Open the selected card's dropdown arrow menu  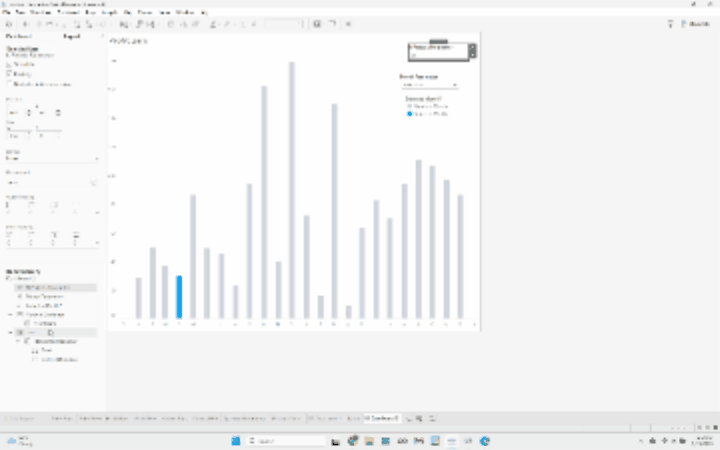tap(472, 55)
